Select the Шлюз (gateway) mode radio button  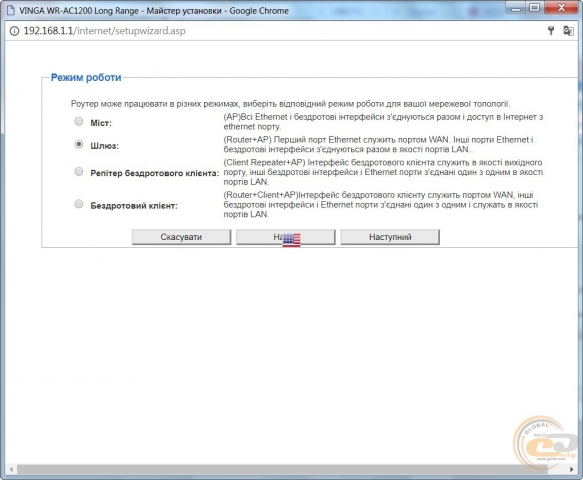79,144
